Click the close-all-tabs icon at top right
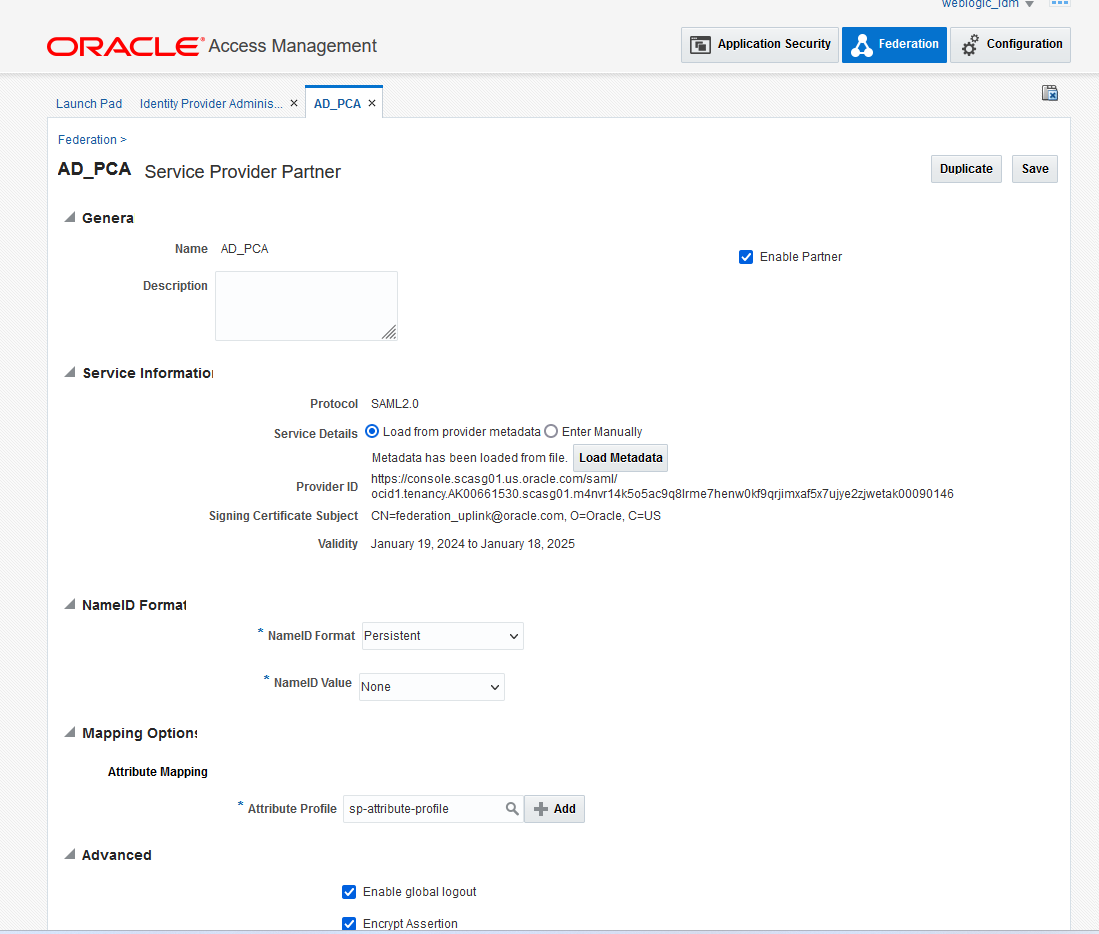The height and width of the screenshot is (934, 1099). (1049, 93)
